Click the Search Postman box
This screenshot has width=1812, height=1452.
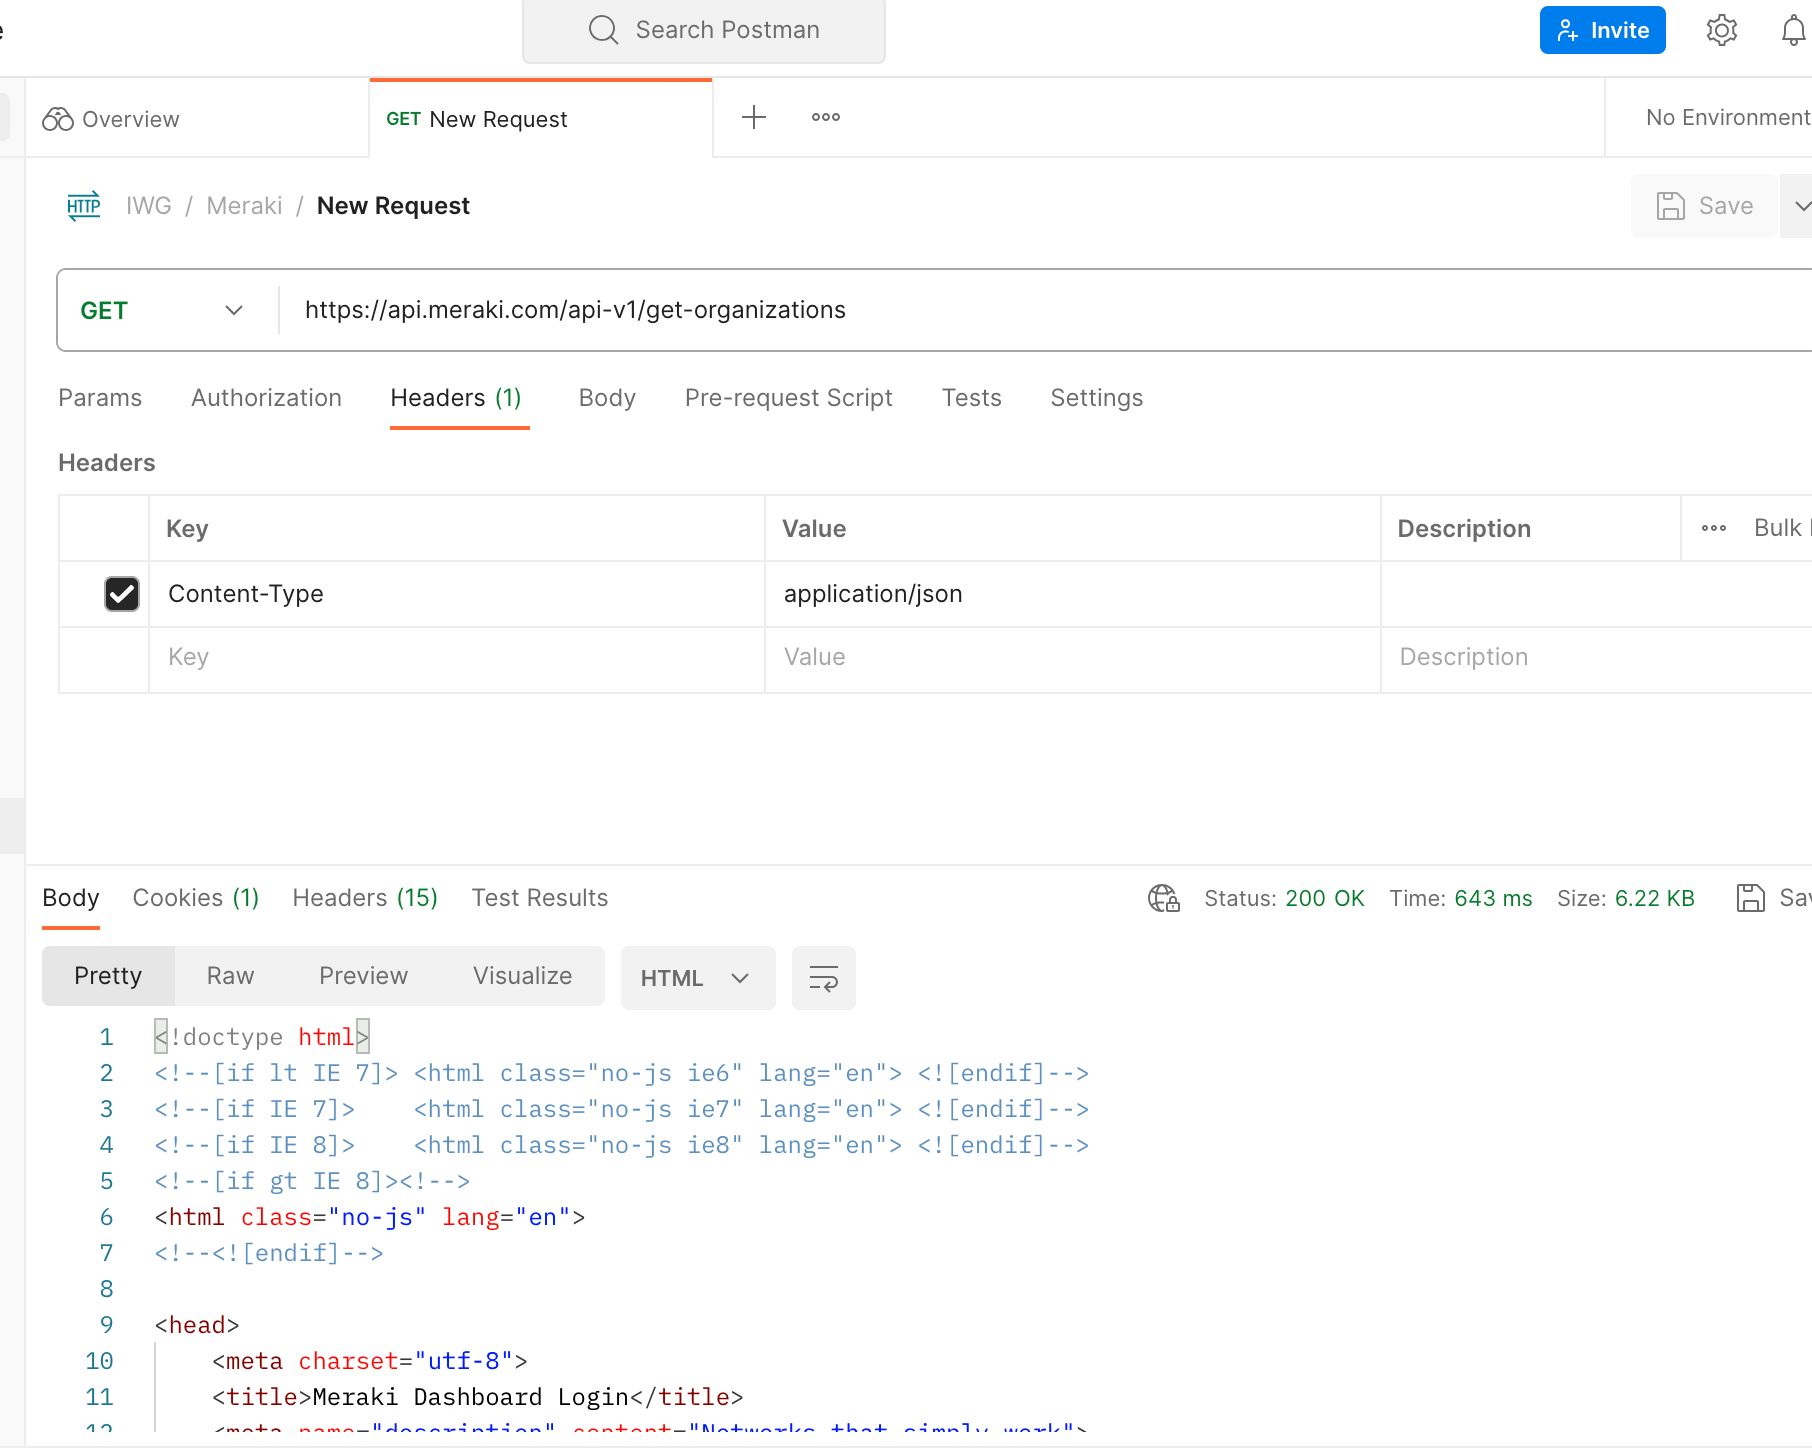click(x=704, y=30)
